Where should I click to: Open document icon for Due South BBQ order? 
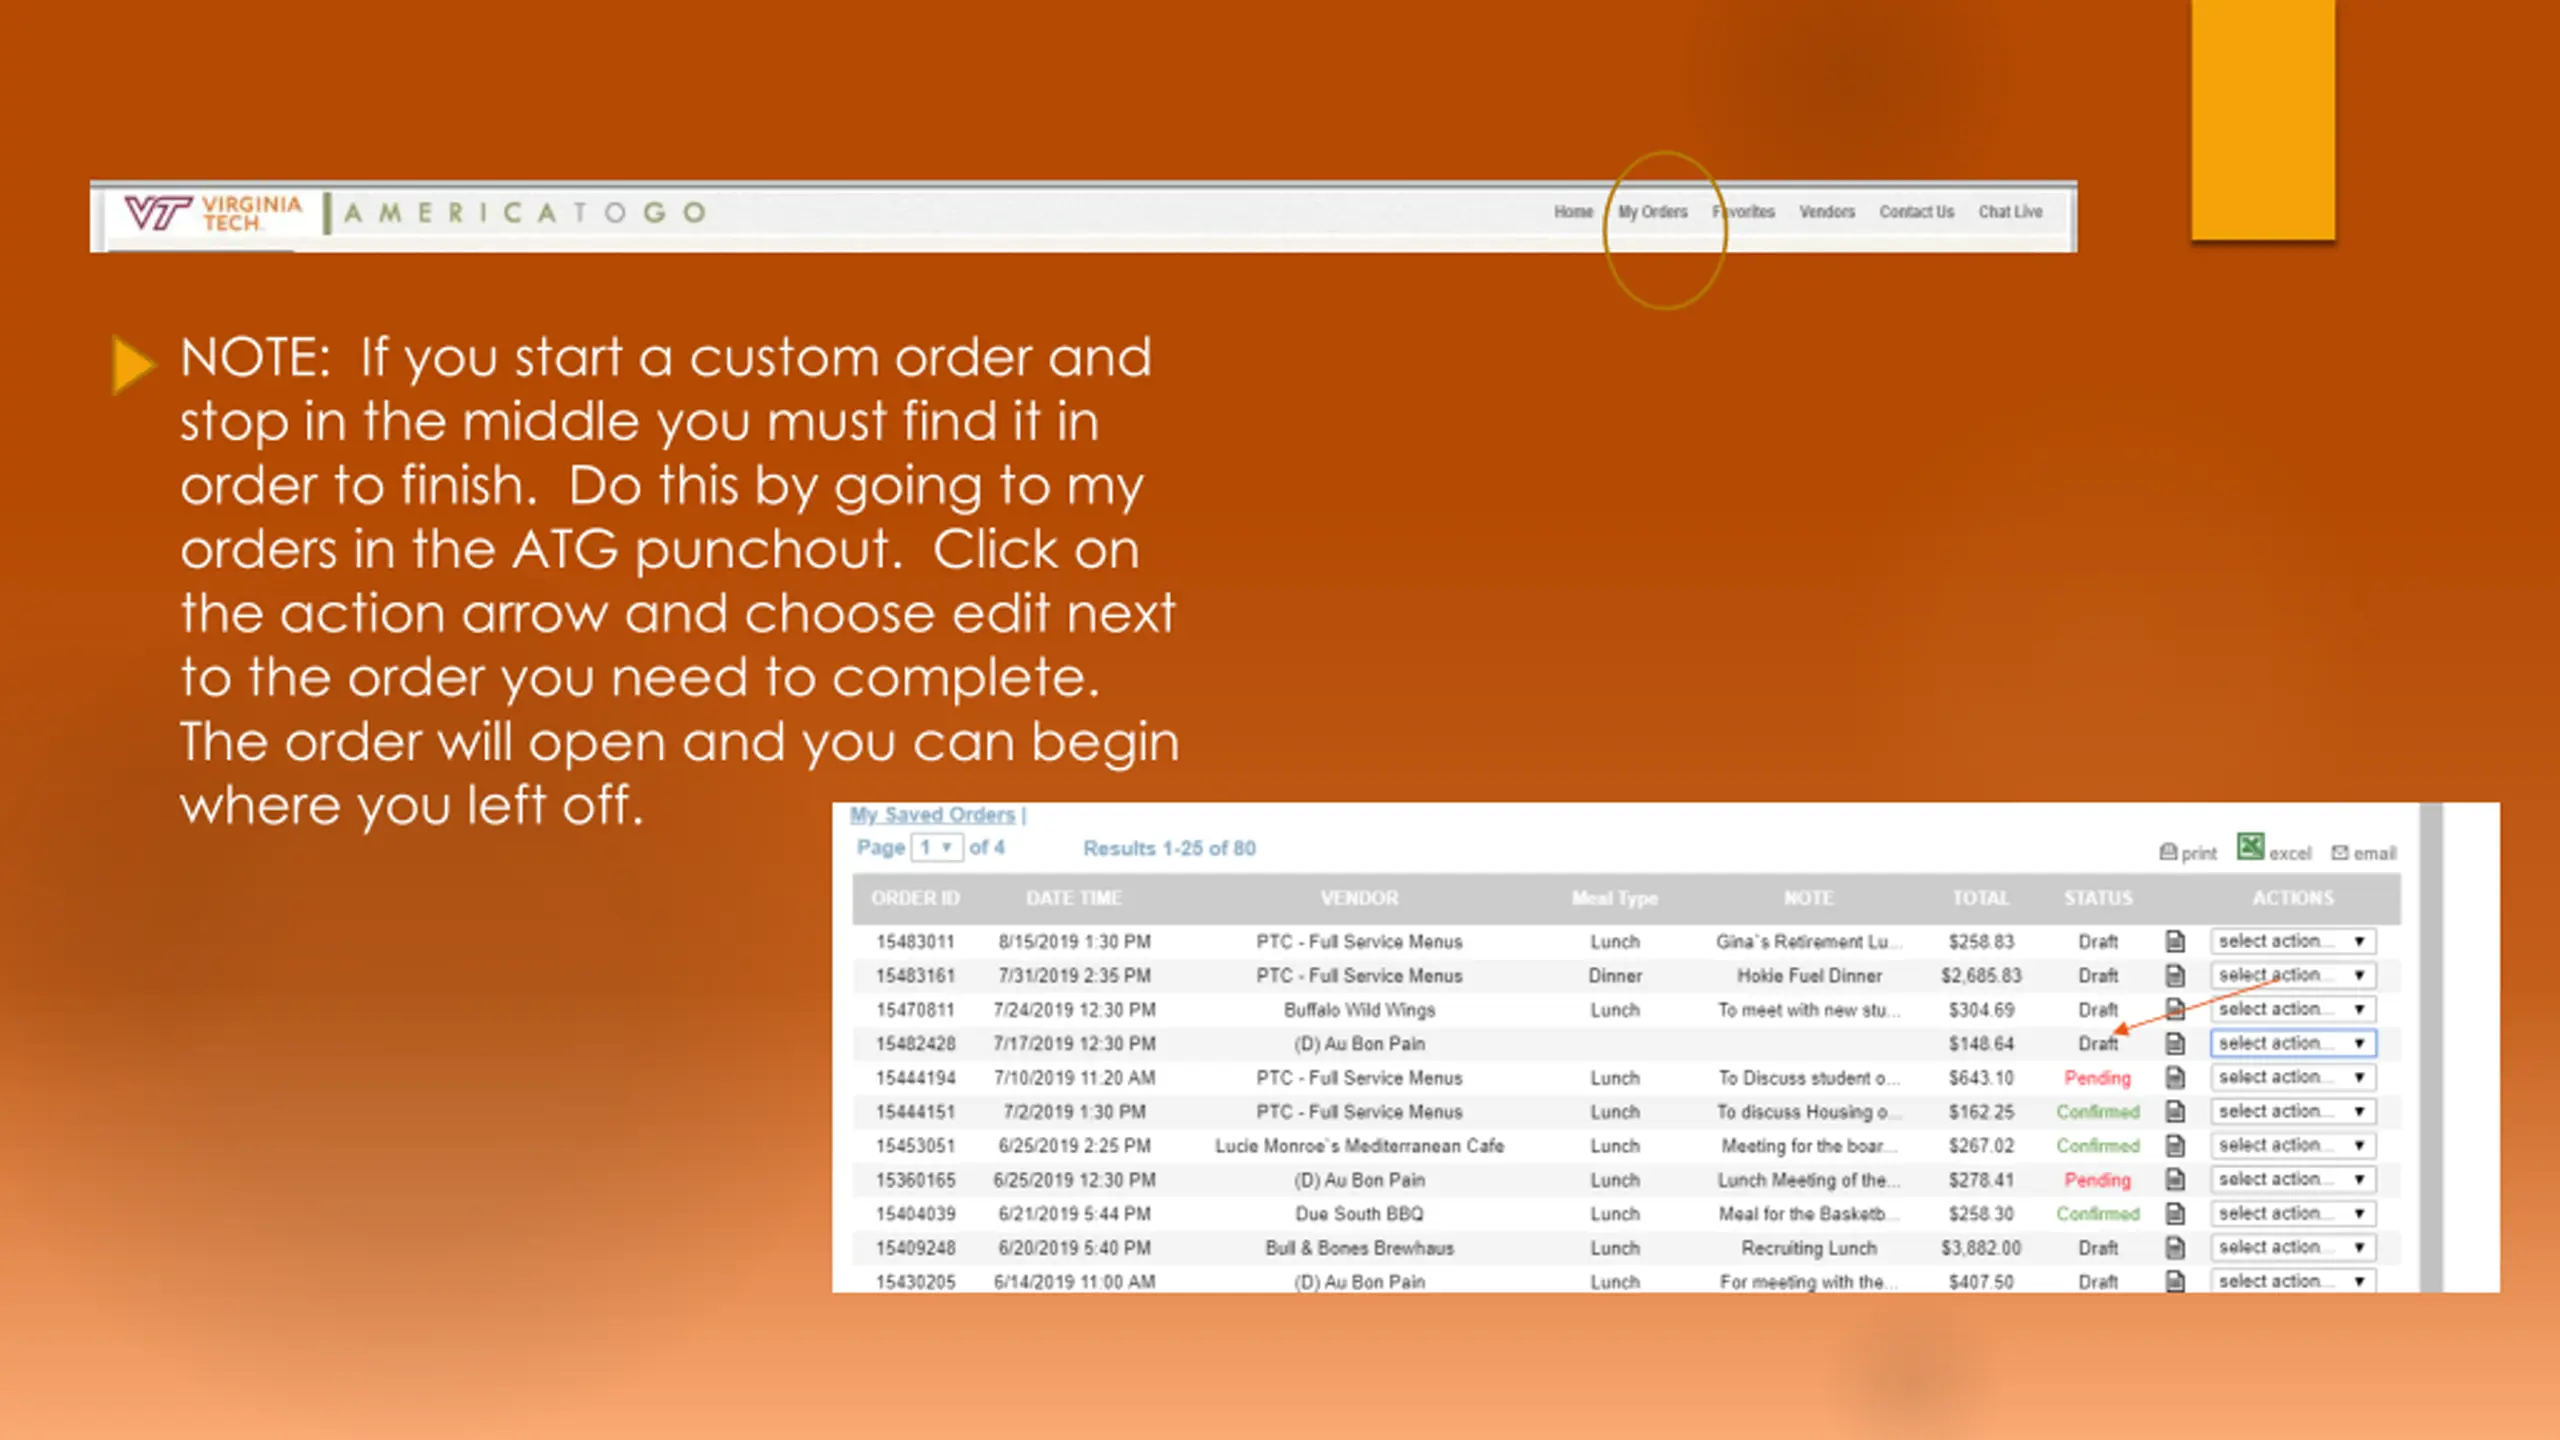pyautogui.click(x=2175, y=1213)
